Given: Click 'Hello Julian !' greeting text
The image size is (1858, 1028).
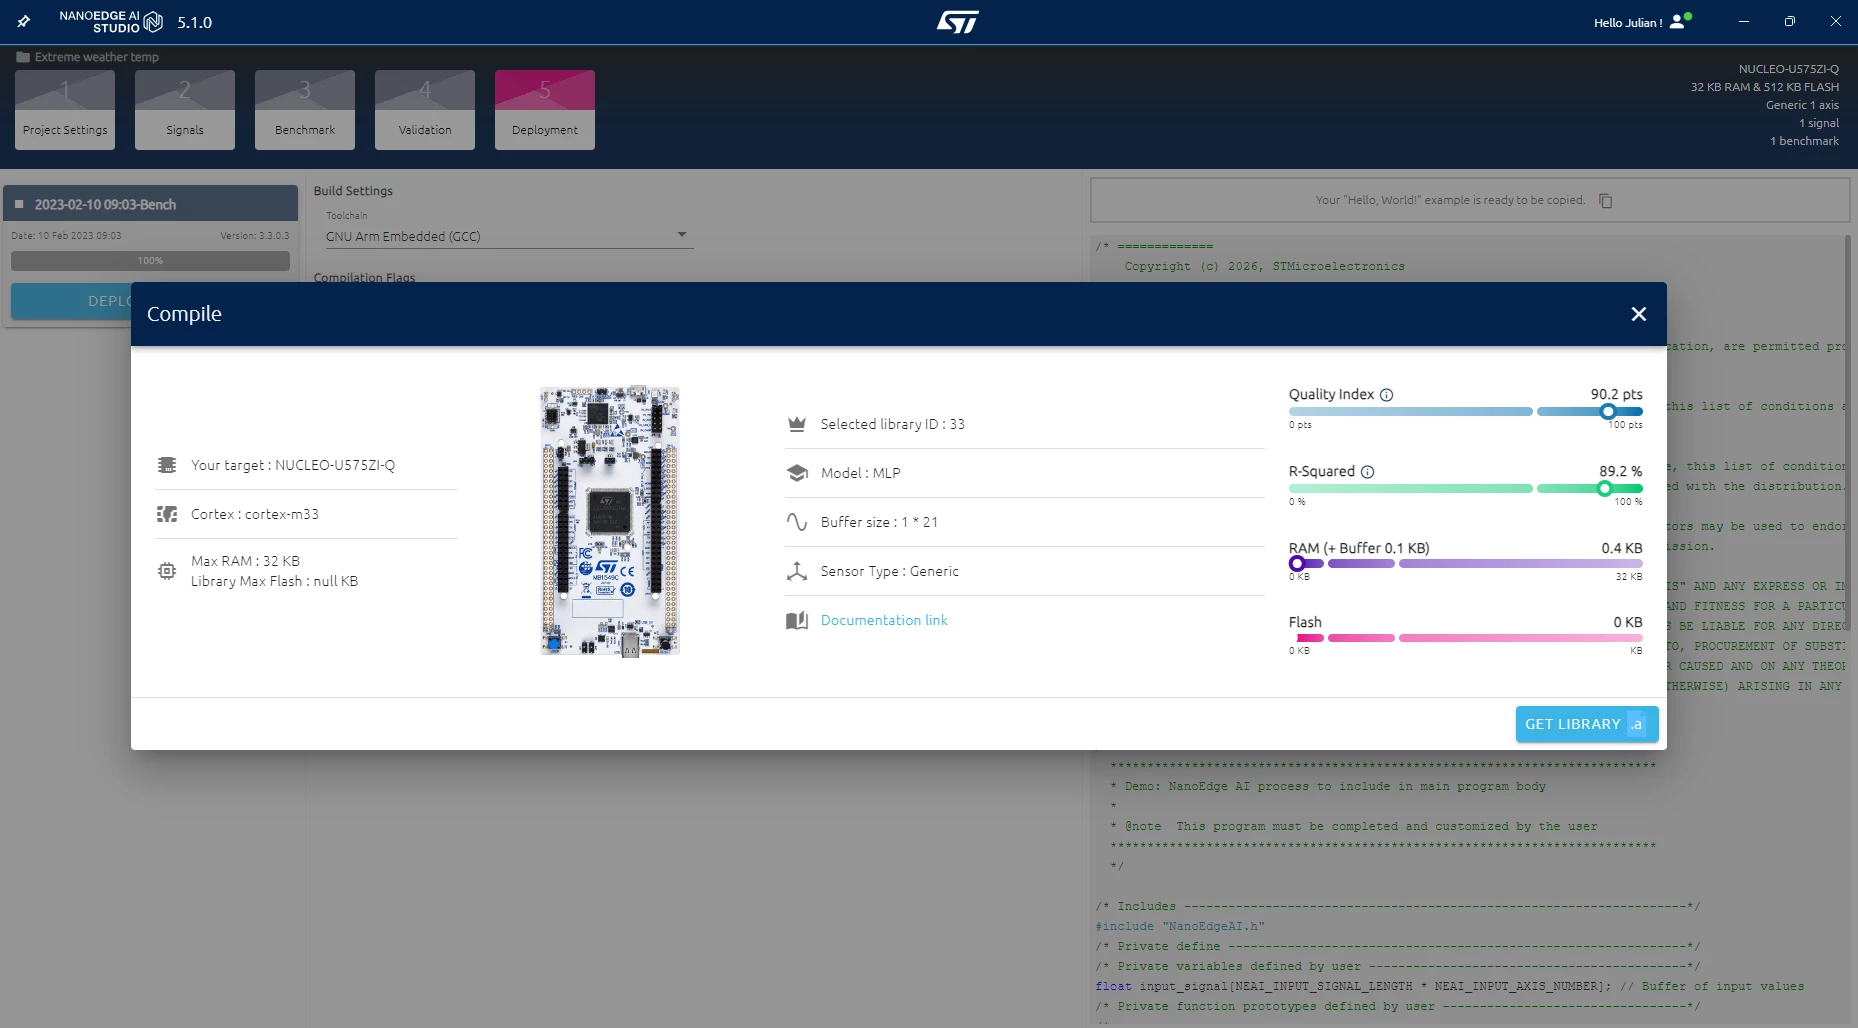Looking at the screenshot, I should (x=1628, y=22).
